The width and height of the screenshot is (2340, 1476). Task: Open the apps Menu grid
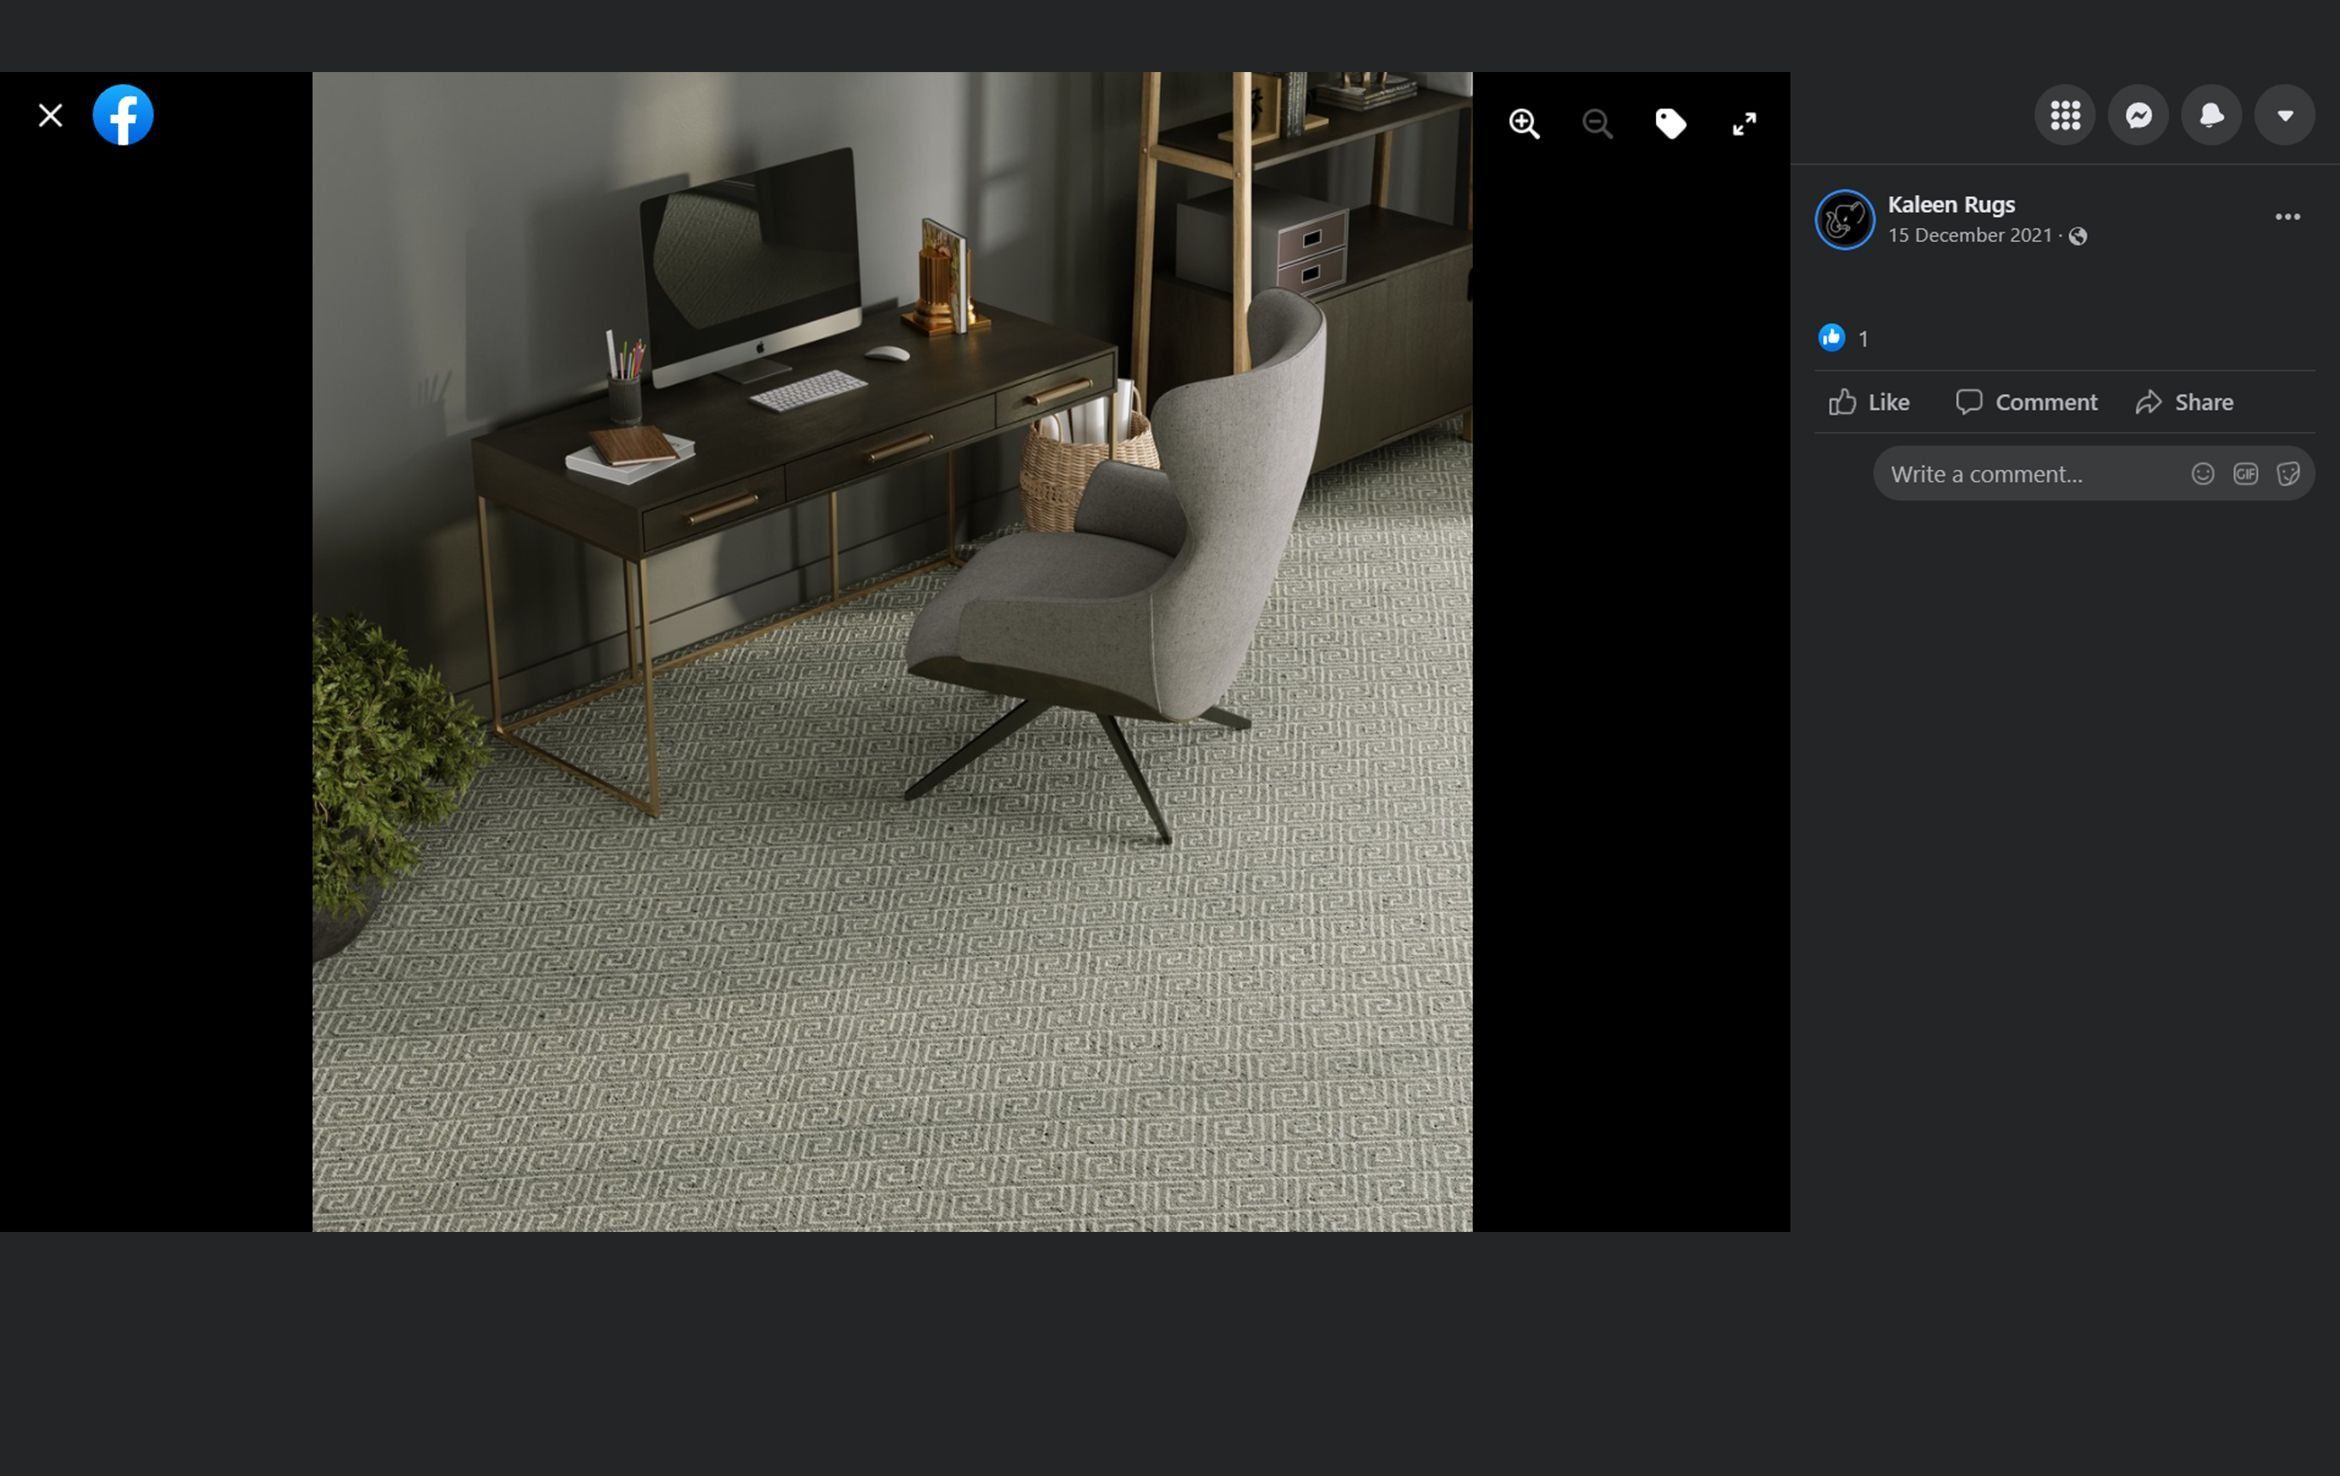(2064, 115)
